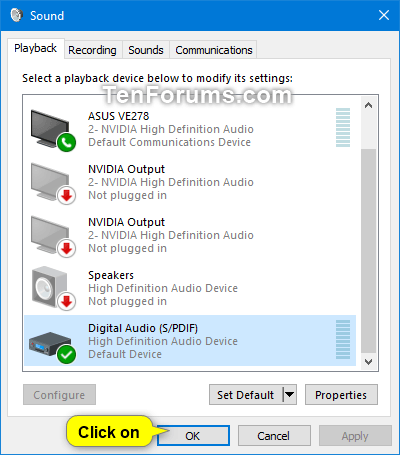
Task: Switch to the Recording tab
Action: [92, 50]
